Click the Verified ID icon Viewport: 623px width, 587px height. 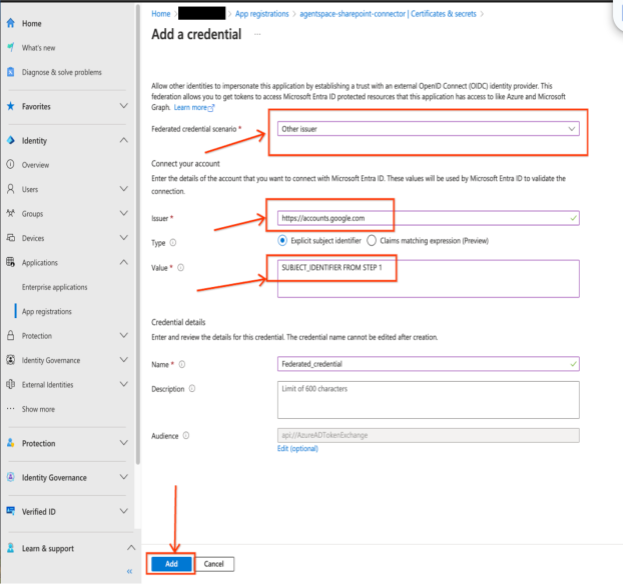[x=10, y=512]
